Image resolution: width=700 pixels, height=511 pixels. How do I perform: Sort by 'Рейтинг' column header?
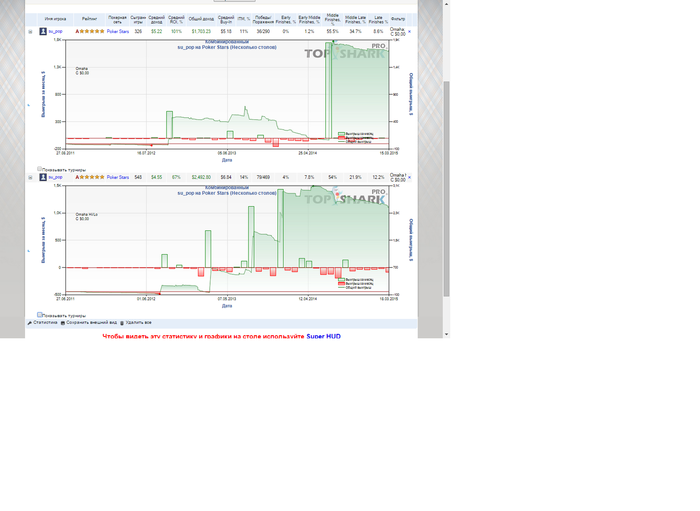pyautogui.click(x=89, y=19)
